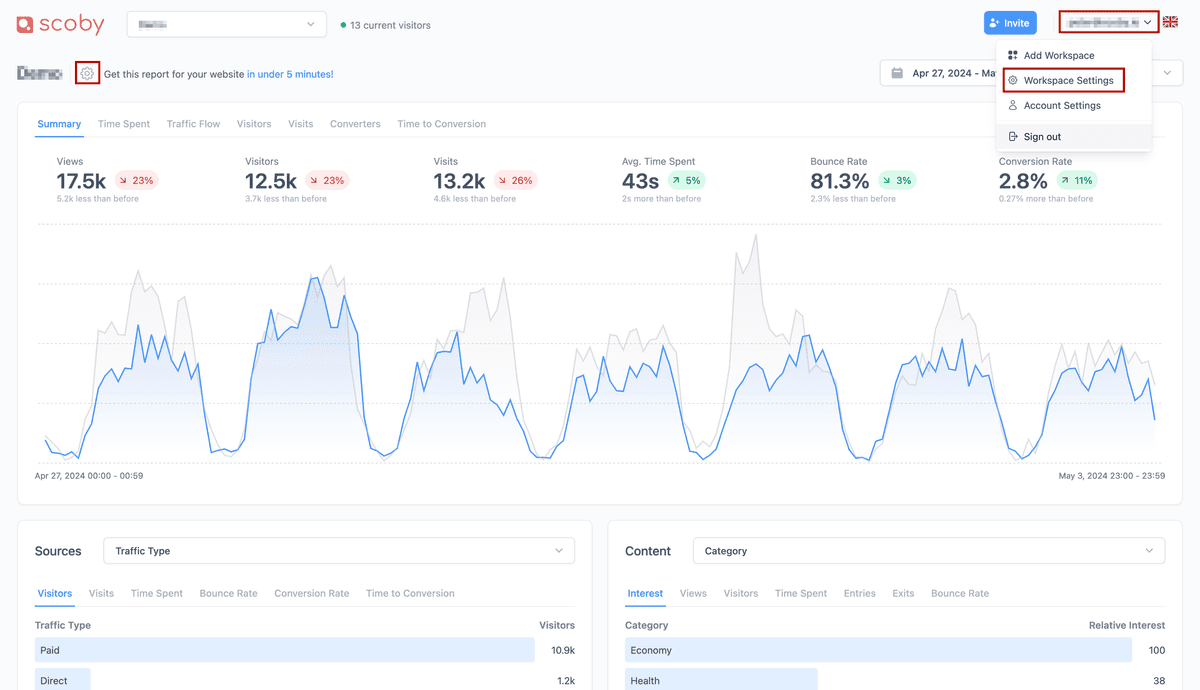
Task: Open Visitors tab in the Content panel
Action: (741, 593)
